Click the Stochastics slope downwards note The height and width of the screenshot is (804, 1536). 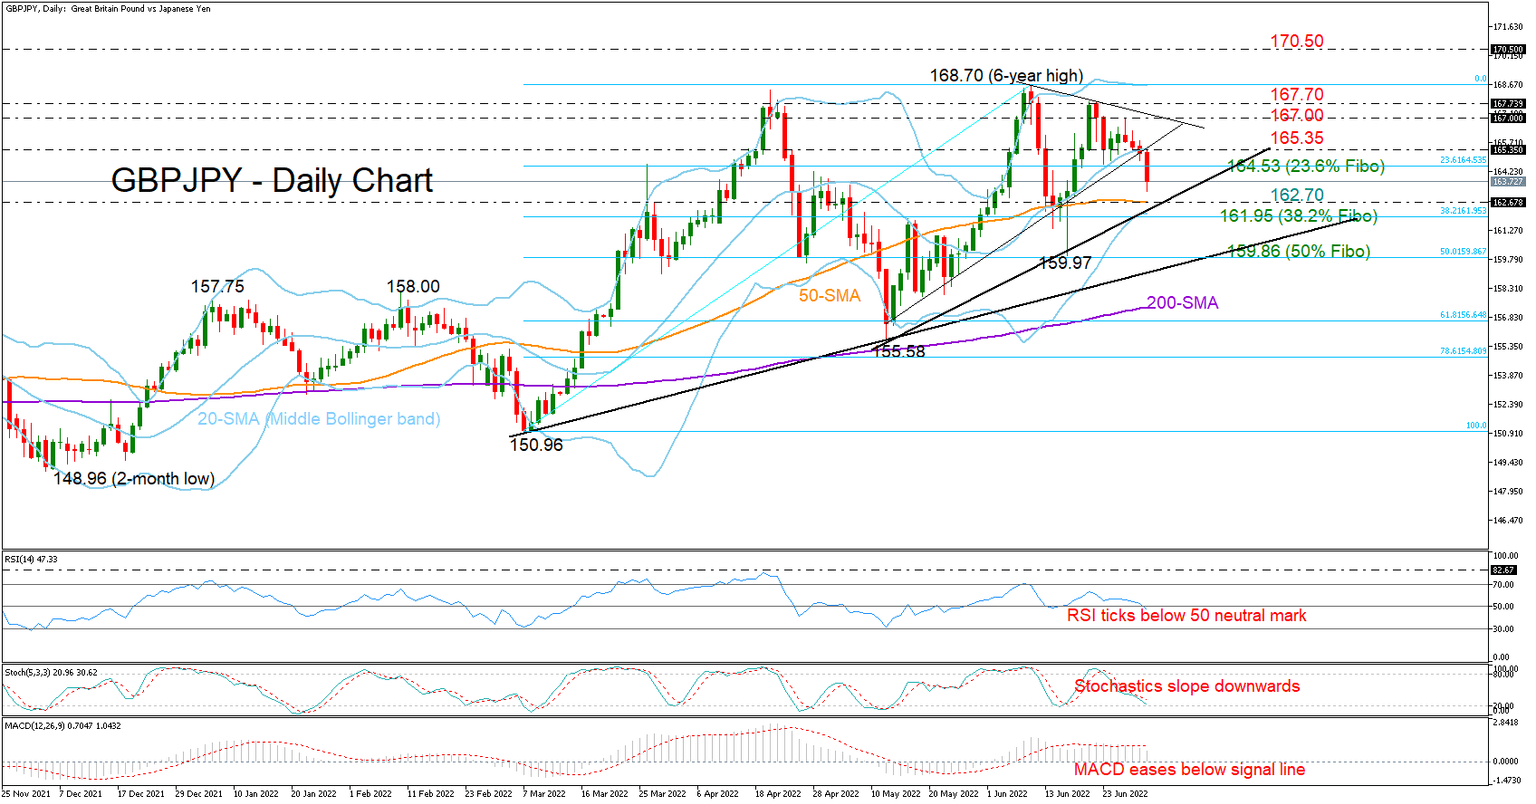(x=1189, y=687)
